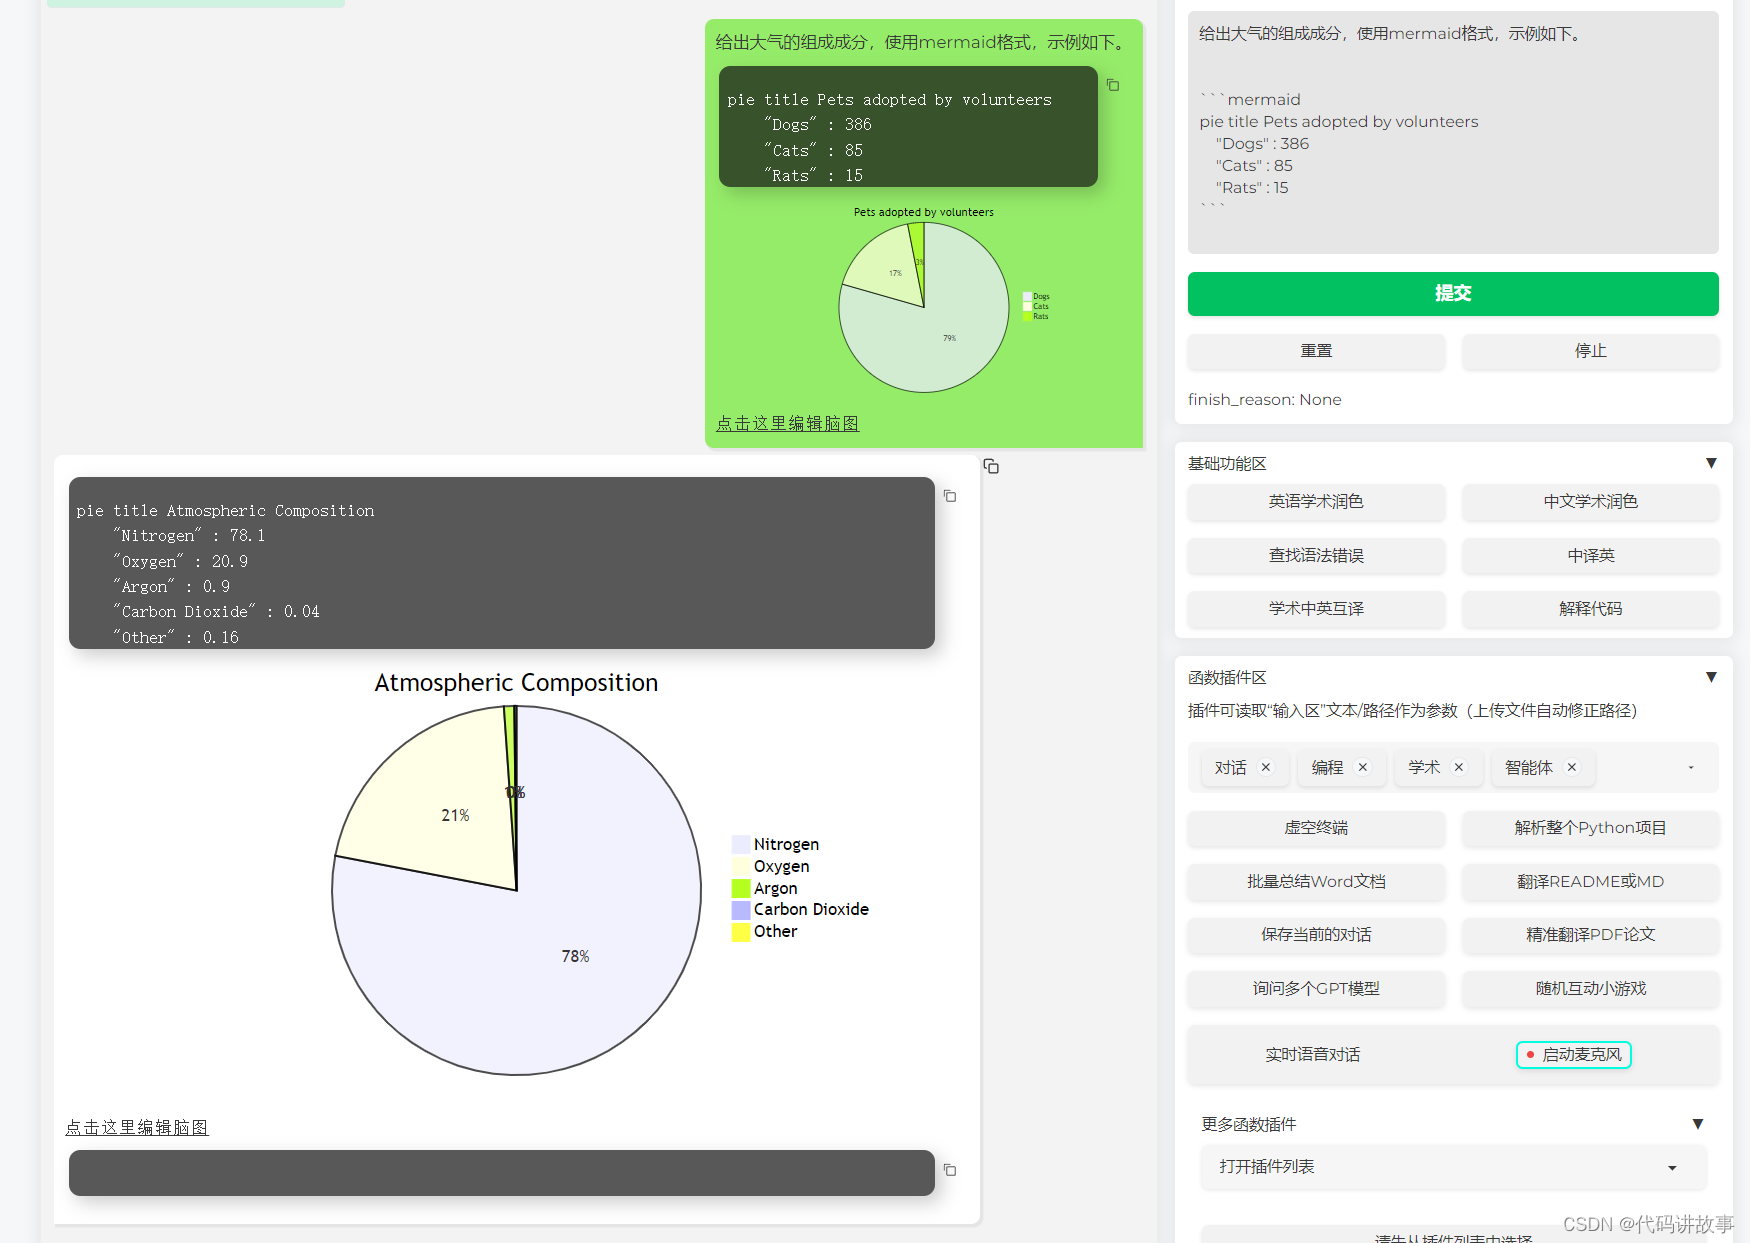Remove the 编程 tag
1750x1243 pixels.
tap(1362, 767)
